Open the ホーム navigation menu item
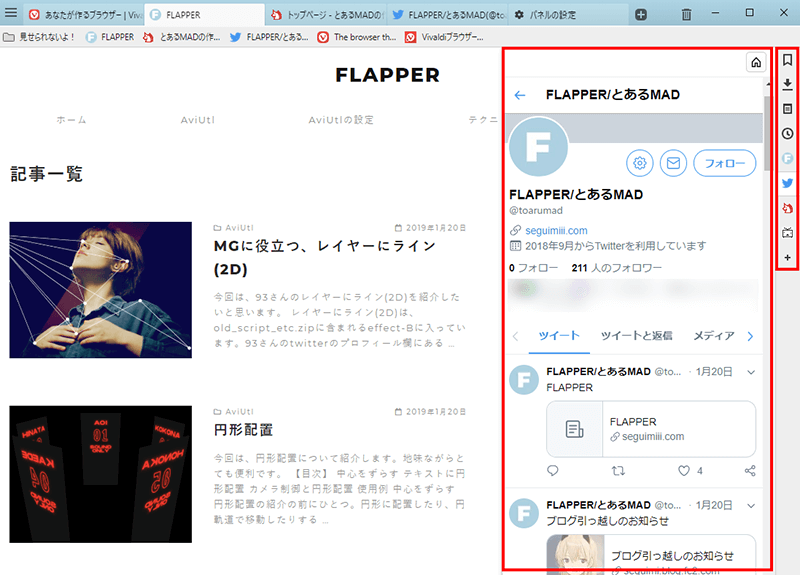 point(71,120)
